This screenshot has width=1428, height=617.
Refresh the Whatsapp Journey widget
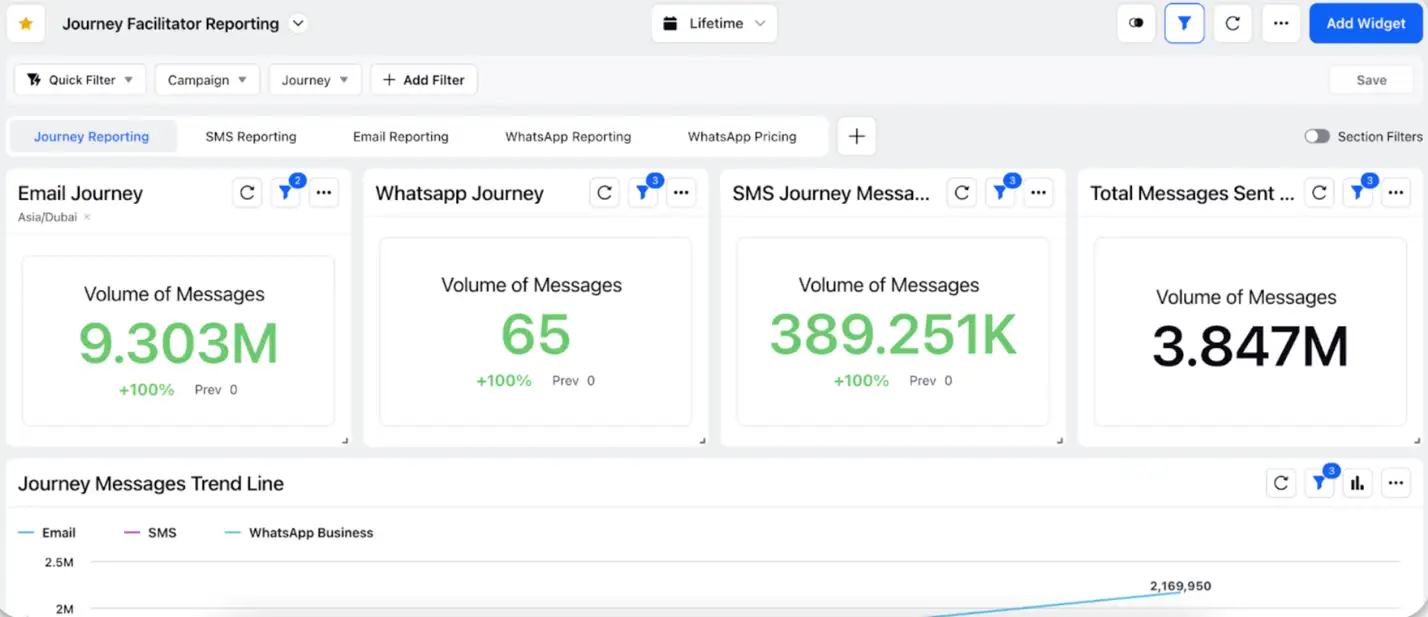pos(604,193)
